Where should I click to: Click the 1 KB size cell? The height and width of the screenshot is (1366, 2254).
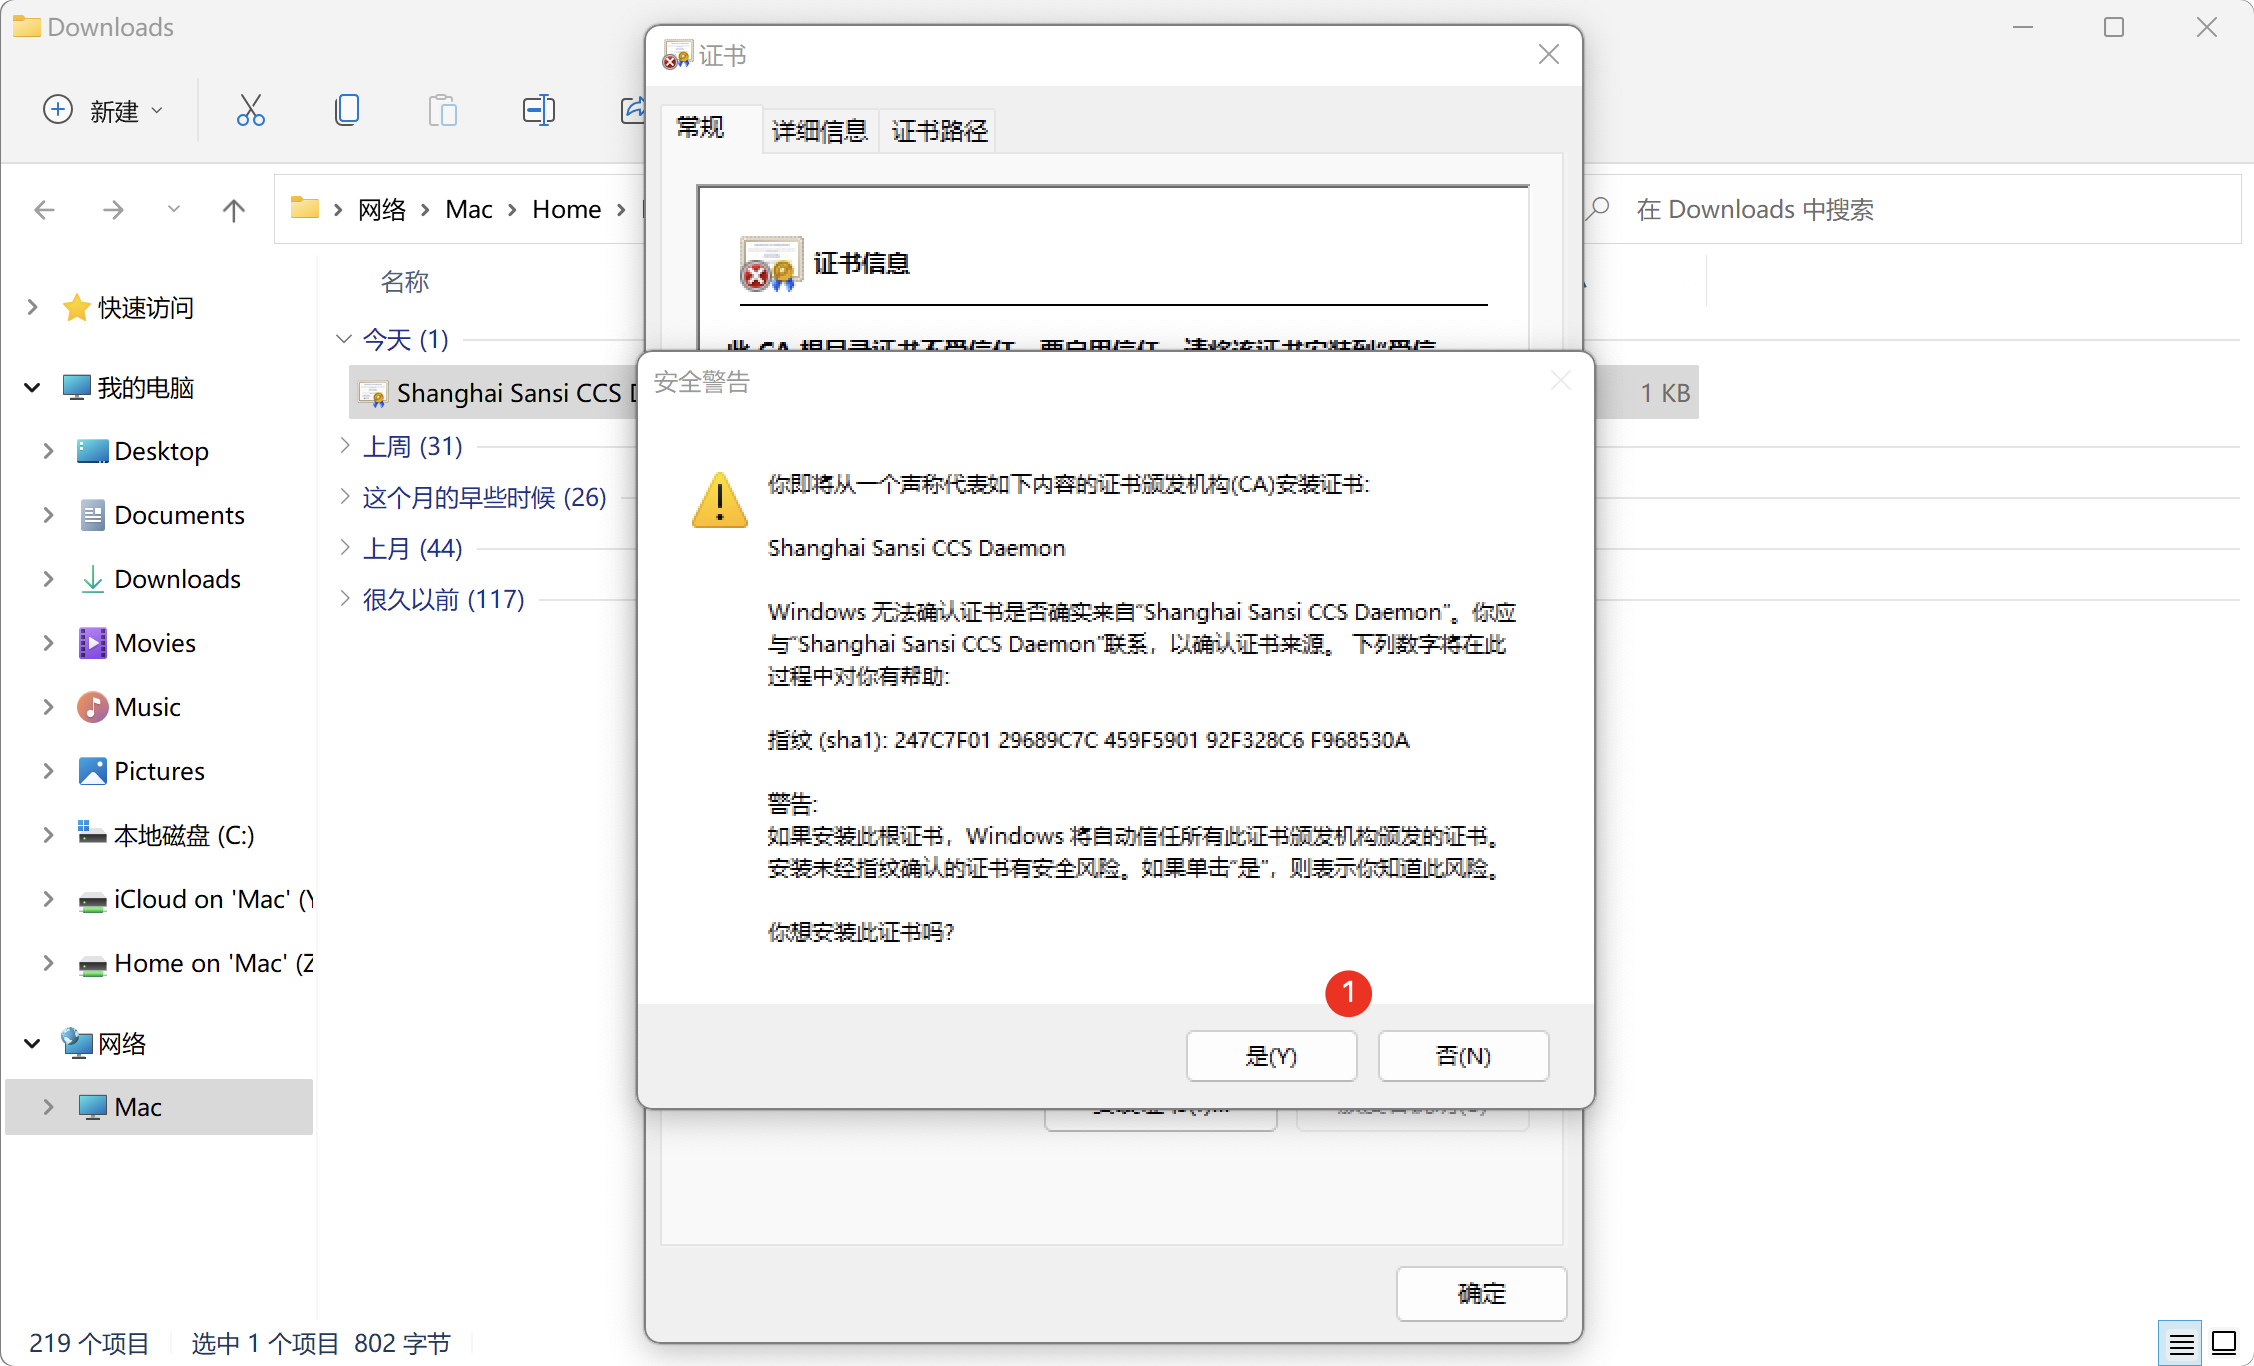pos(1665,393)
